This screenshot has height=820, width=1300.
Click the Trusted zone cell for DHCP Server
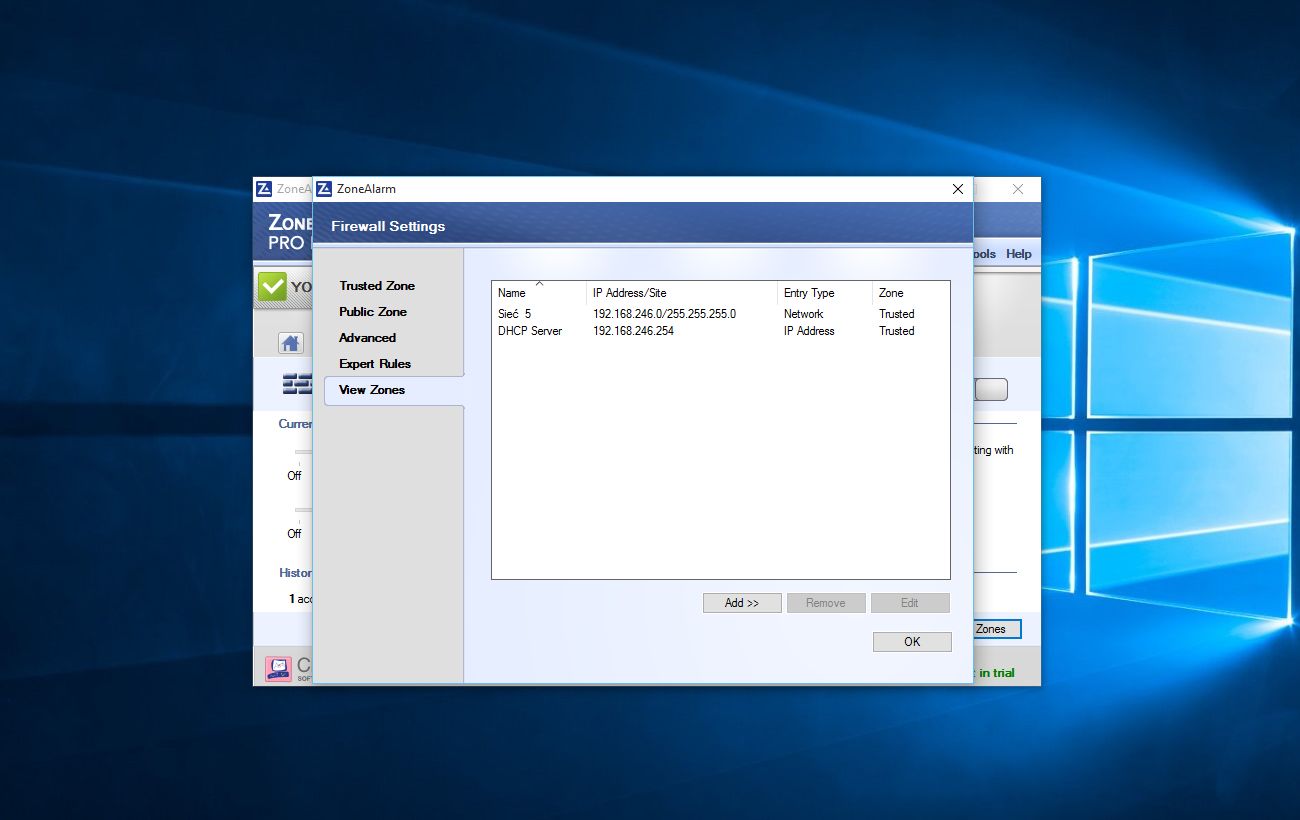point(897,331)
